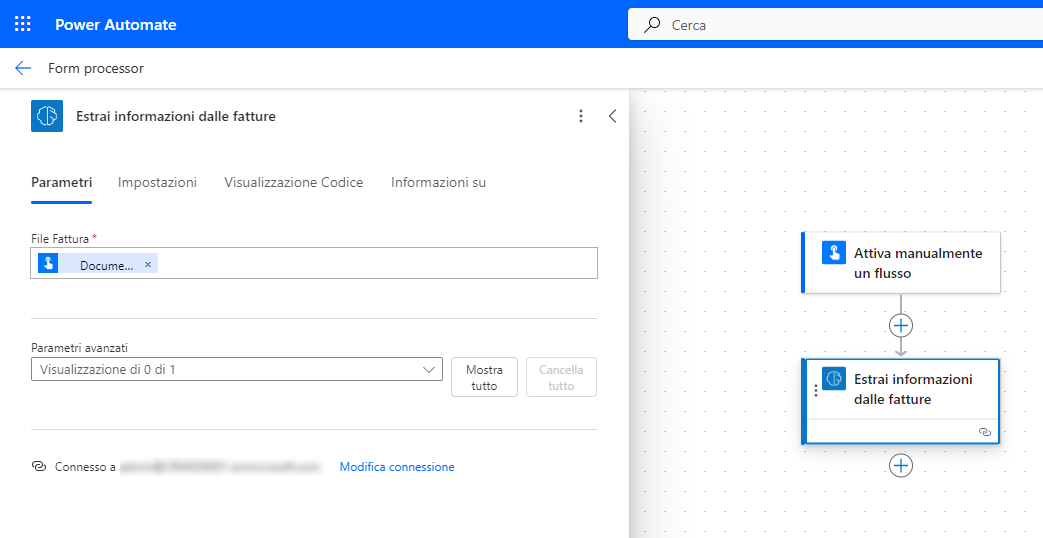
Task: Open the Visualizzazione Codice tab
Action: coord(293,182)
